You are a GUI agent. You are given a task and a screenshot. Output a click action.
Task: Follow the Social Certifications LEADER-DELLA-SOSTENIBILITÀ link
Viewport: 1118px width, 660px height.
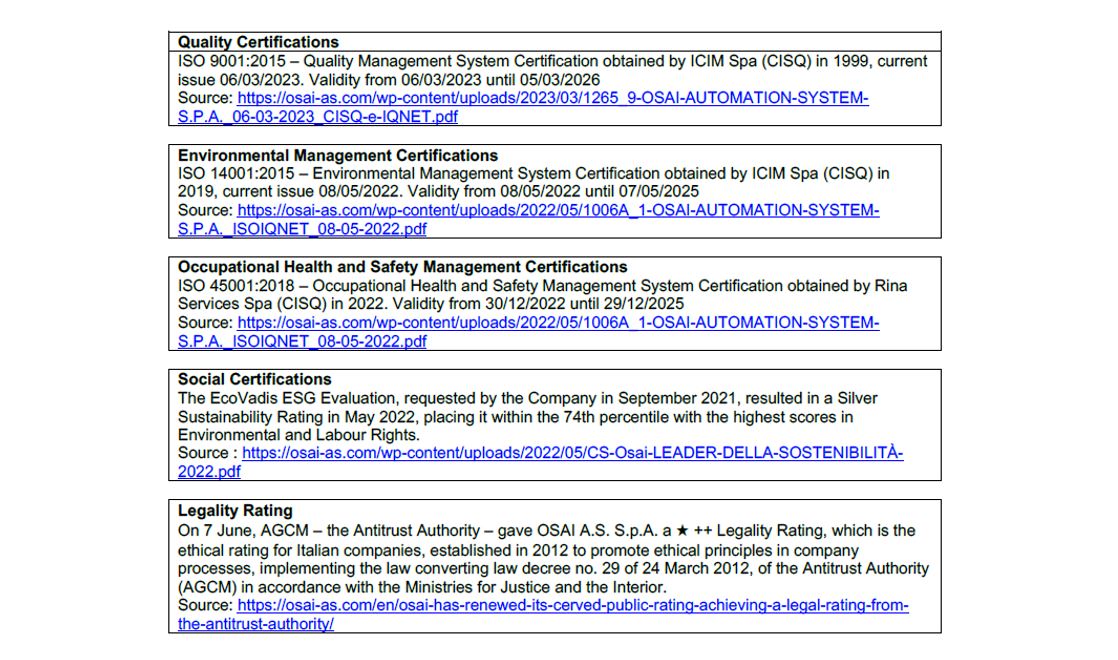pyautogui.click(x=572, y=453)
